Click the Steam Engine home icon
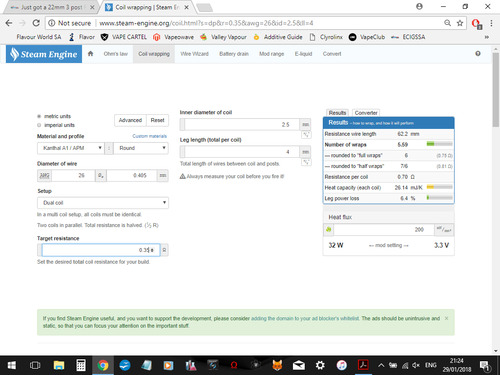The height and width of the screenshot is (375, 500). (90, 54)
